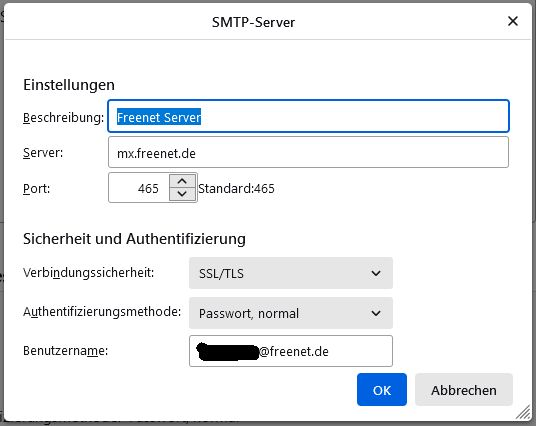Screen dimensions: 536x426
Task: Select the Port number field showing 465
Action: (x=139, y=188)
